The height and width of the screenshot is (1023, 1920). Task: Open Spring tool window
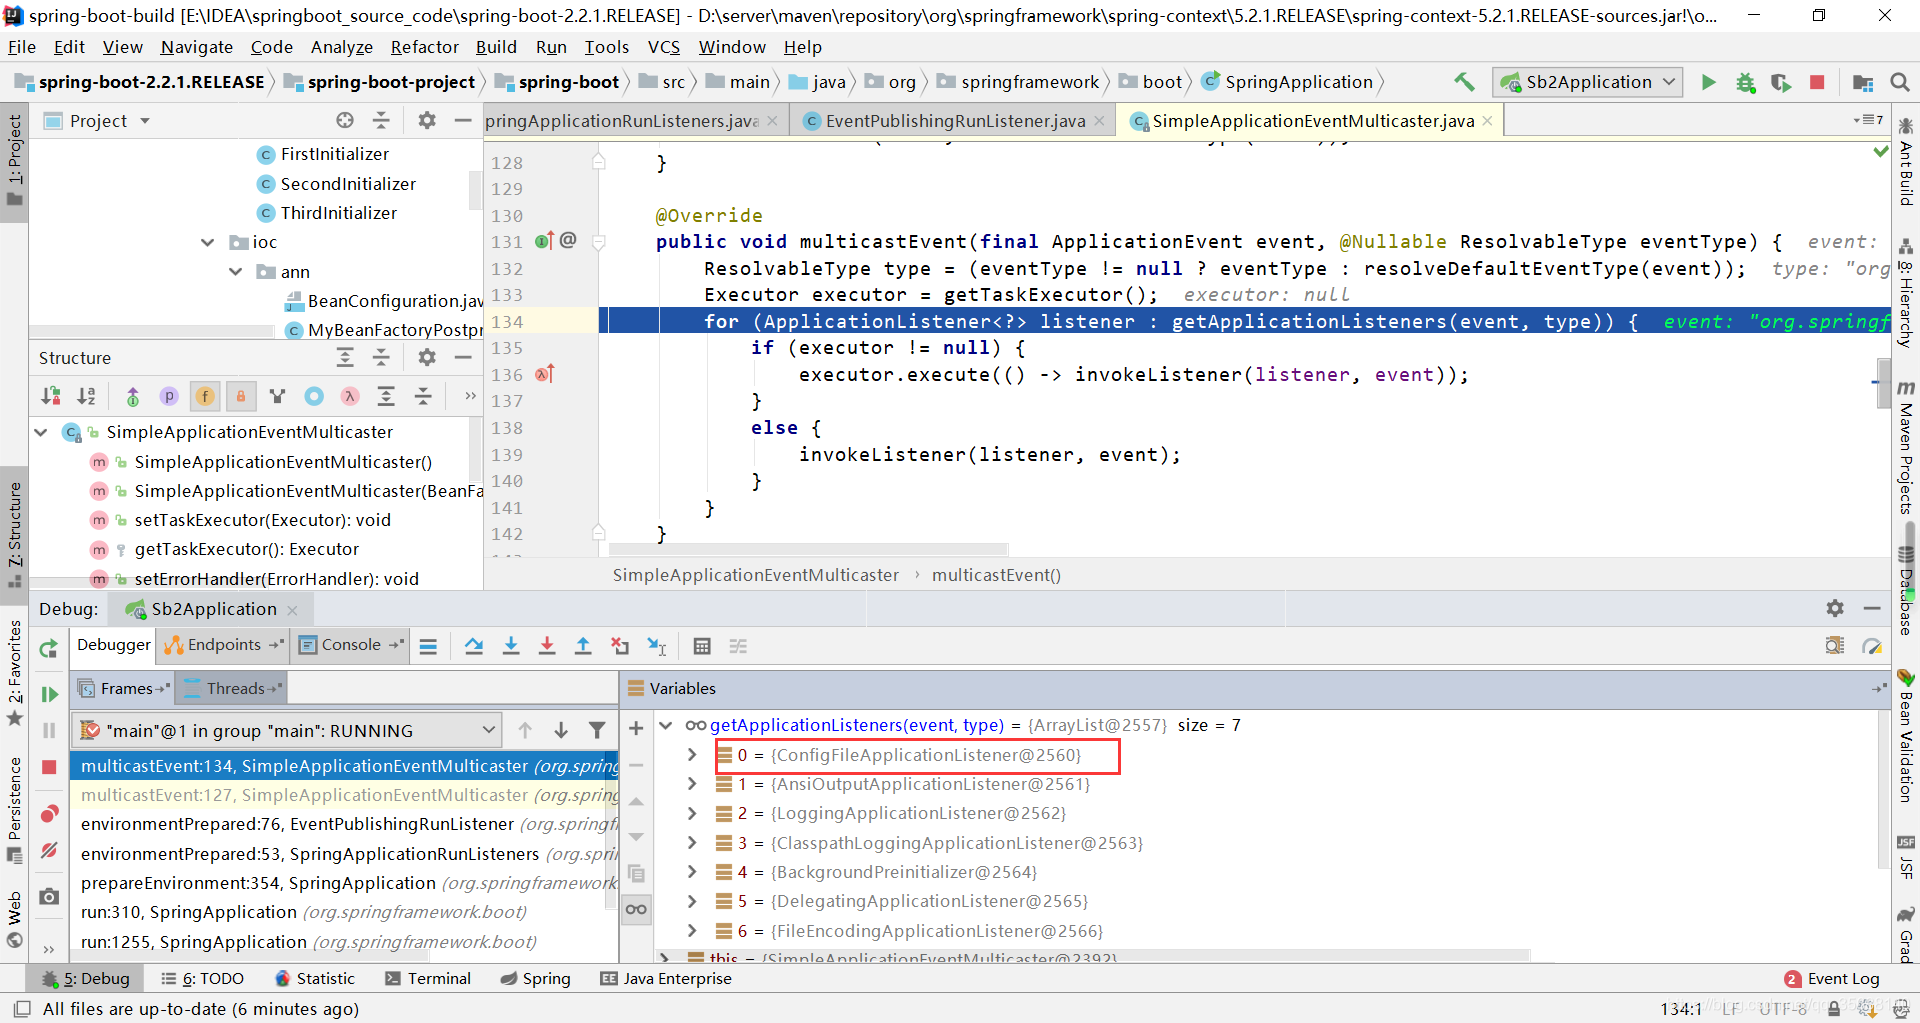pos(535,978)
